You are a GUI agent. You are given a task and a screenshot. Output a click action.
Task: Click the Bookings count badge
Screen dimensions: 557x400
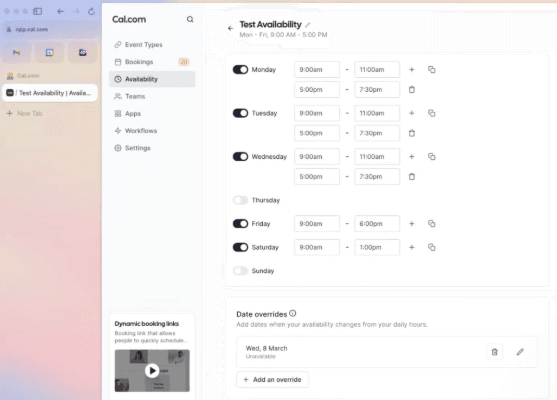pyautogui.click(x=184, y=62)
